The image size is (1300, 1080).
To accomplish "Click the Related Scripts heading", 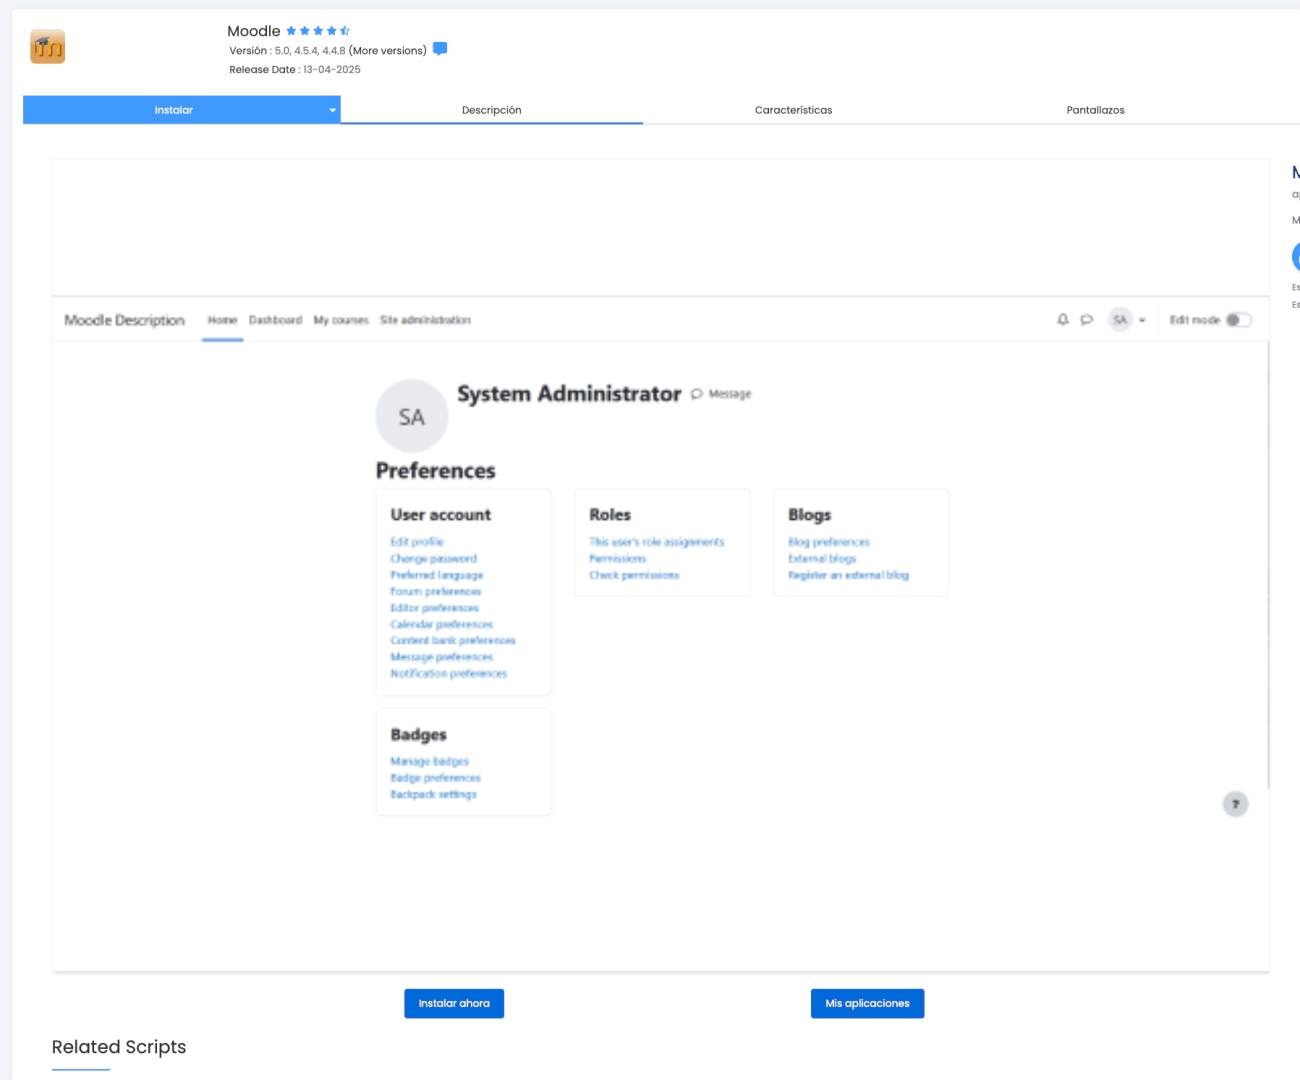I will point(119,1047).
